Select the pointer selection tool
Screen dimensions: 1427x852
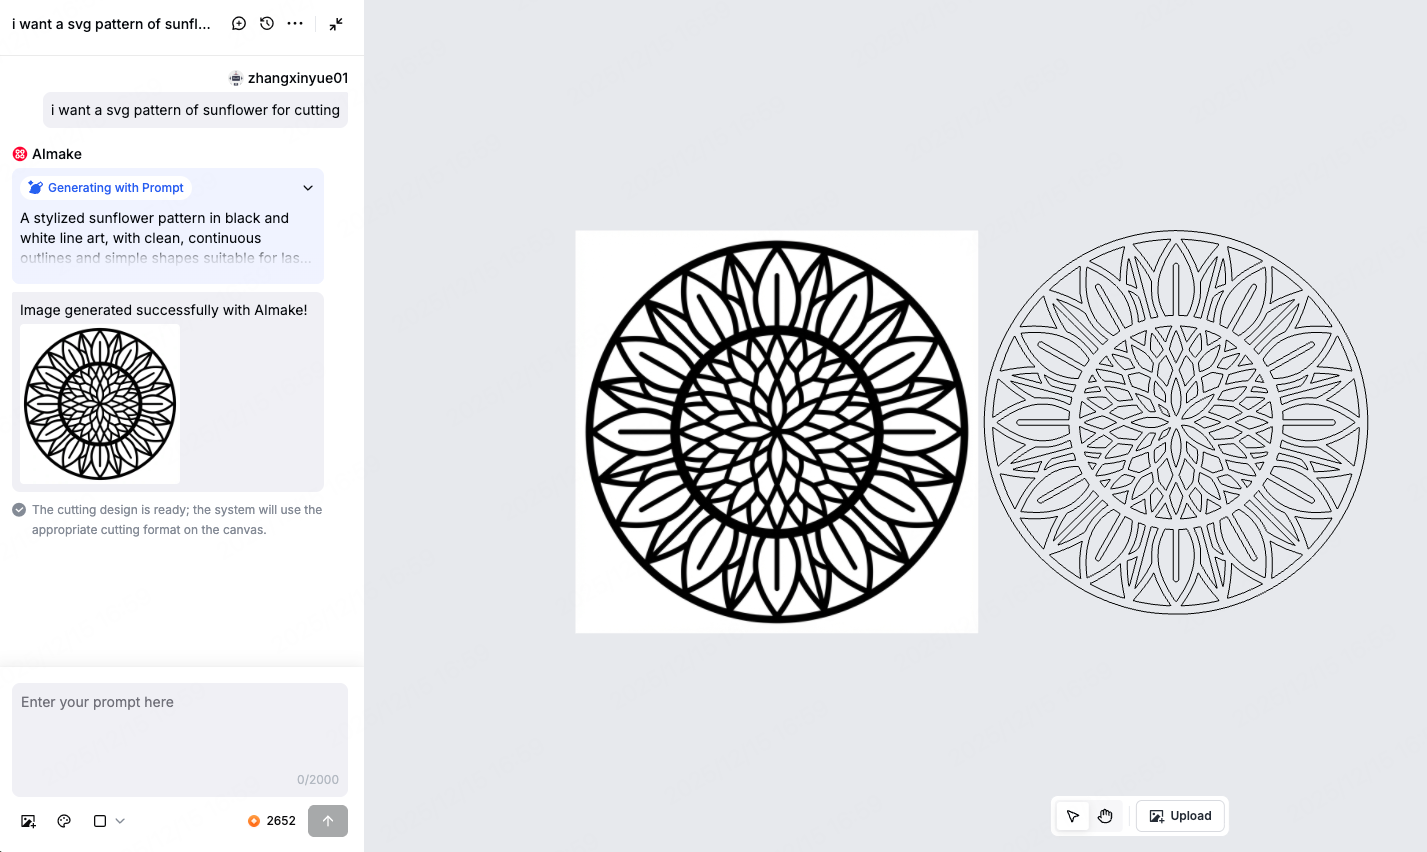[x=1073, y=816]
